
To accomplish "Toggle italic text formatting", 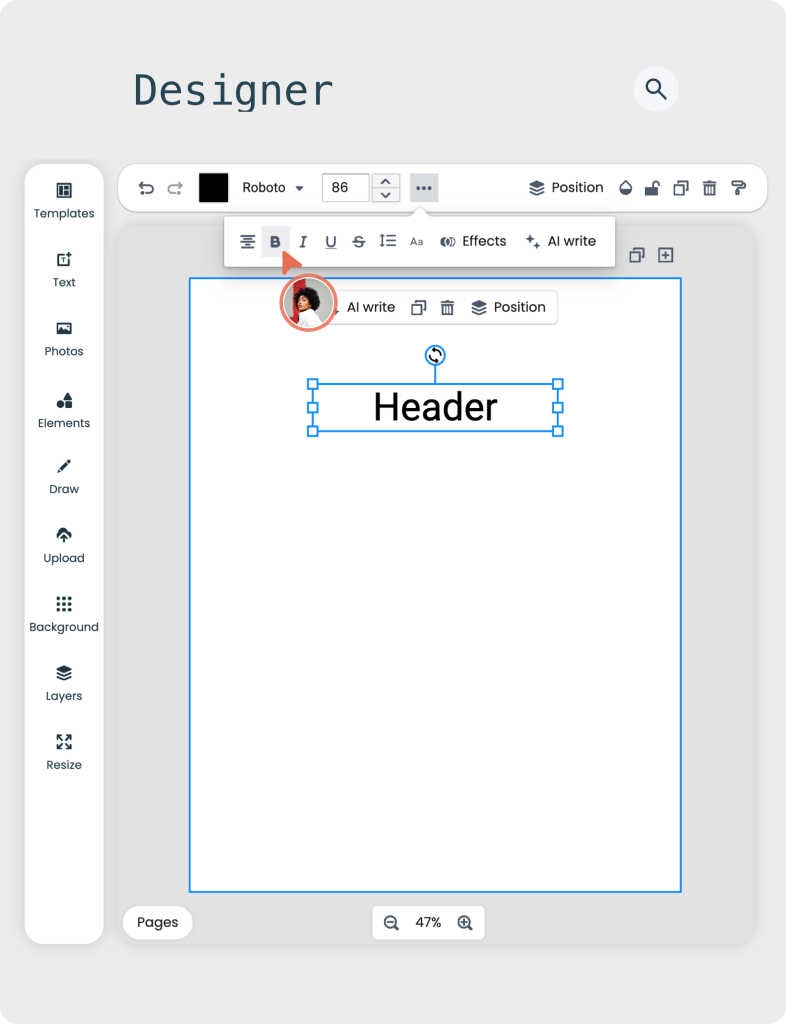I will click(303, 242).
